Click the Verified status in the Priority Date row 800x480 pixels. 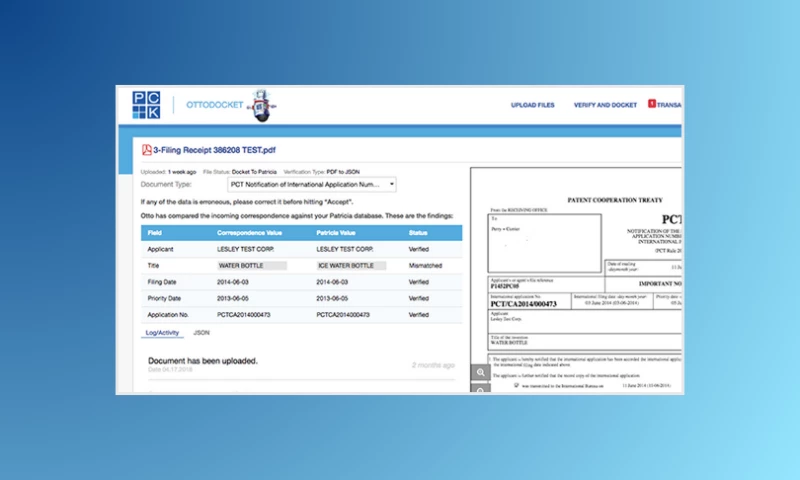(418, 298)
